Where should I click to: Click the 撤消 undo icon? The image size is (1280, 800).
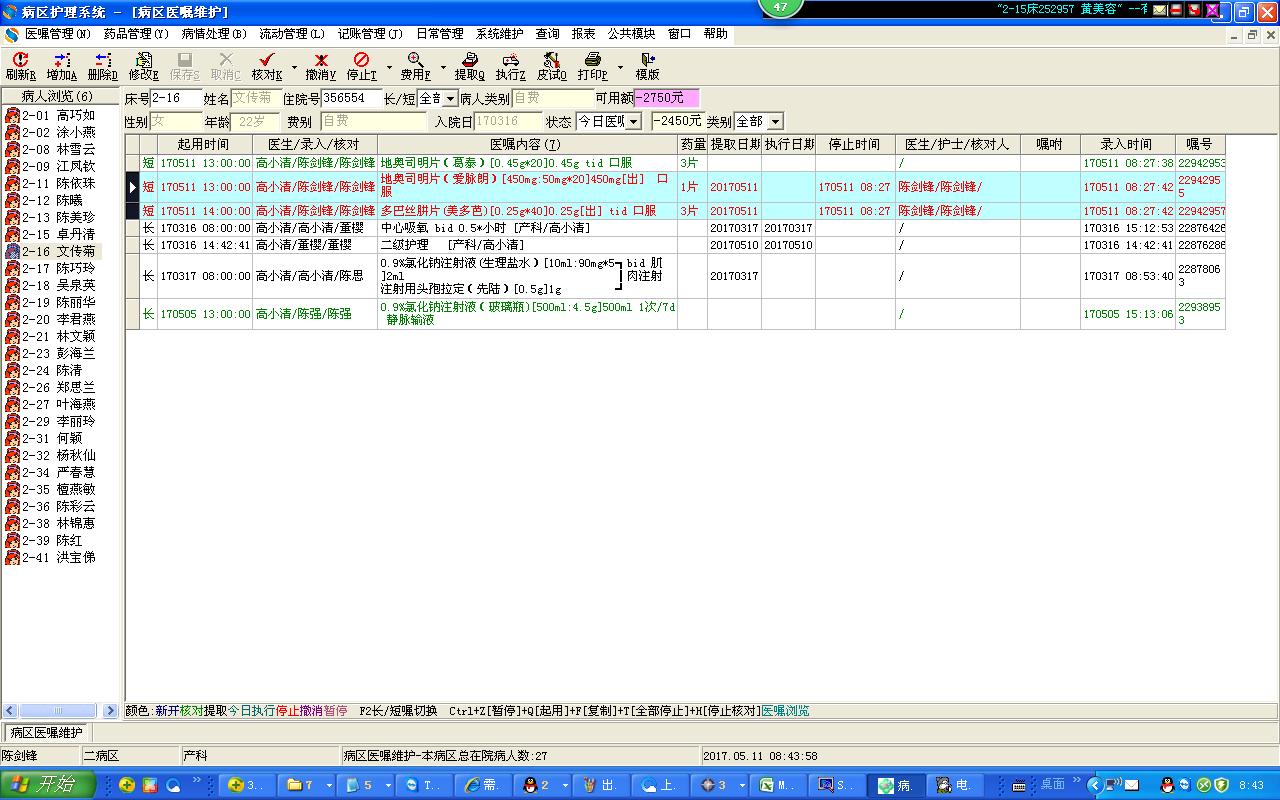tap(321, 60)
